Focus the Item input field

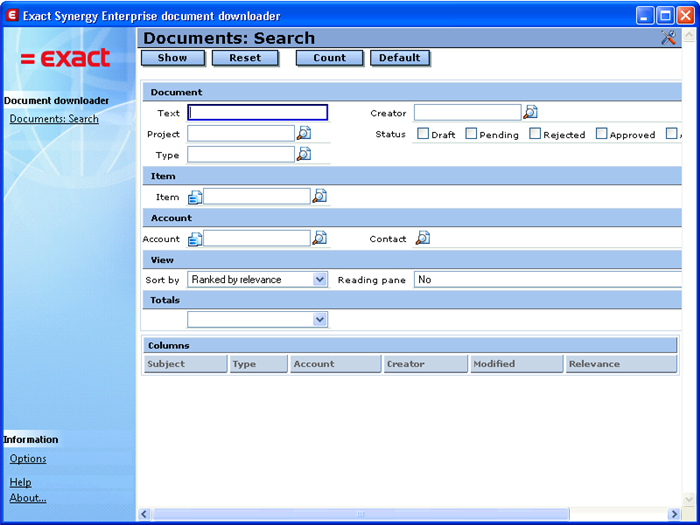(257, 196)
